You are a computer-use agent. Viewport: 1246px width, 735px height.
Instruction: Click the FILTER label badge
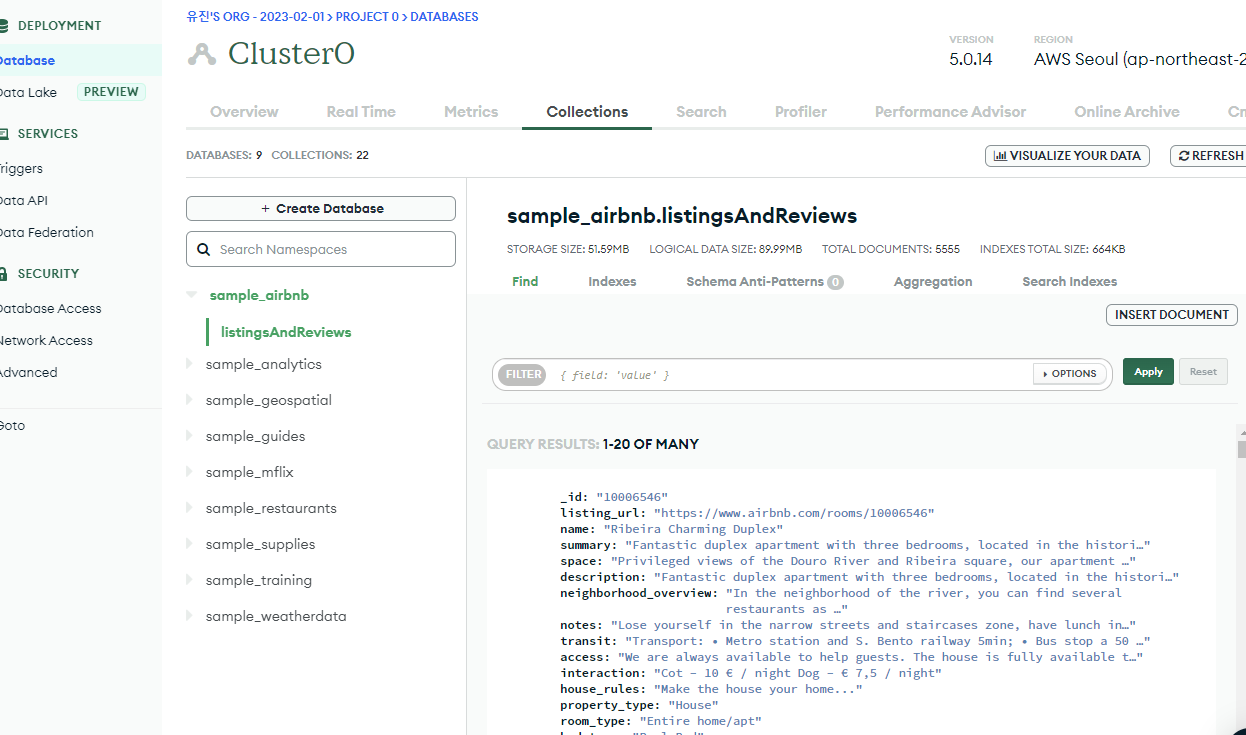523,374
